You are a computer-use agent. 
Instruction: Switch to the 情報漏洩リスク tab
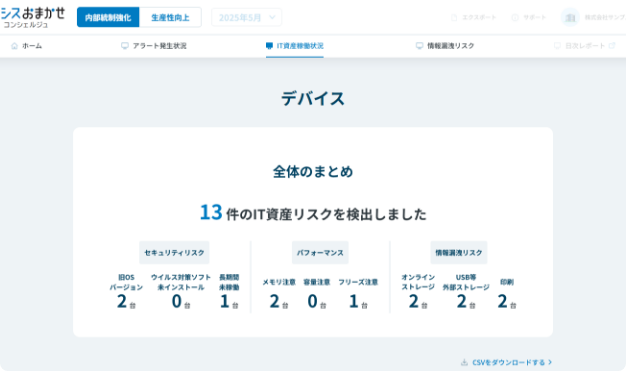coord(445,46)
